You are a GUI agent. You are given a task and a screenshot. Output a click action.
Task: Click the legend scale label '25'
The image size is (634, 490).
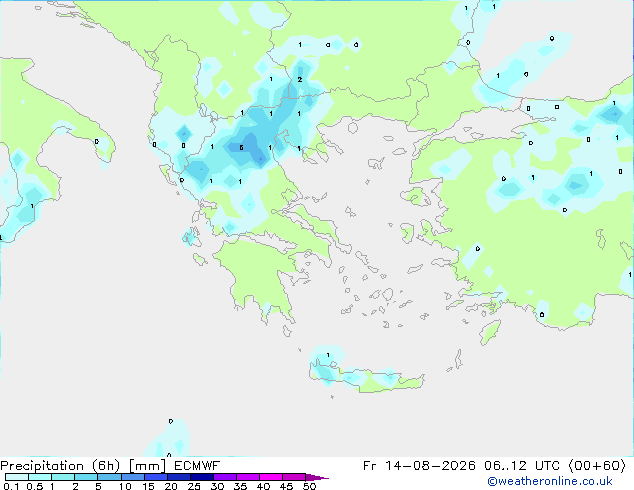(194, 486)
